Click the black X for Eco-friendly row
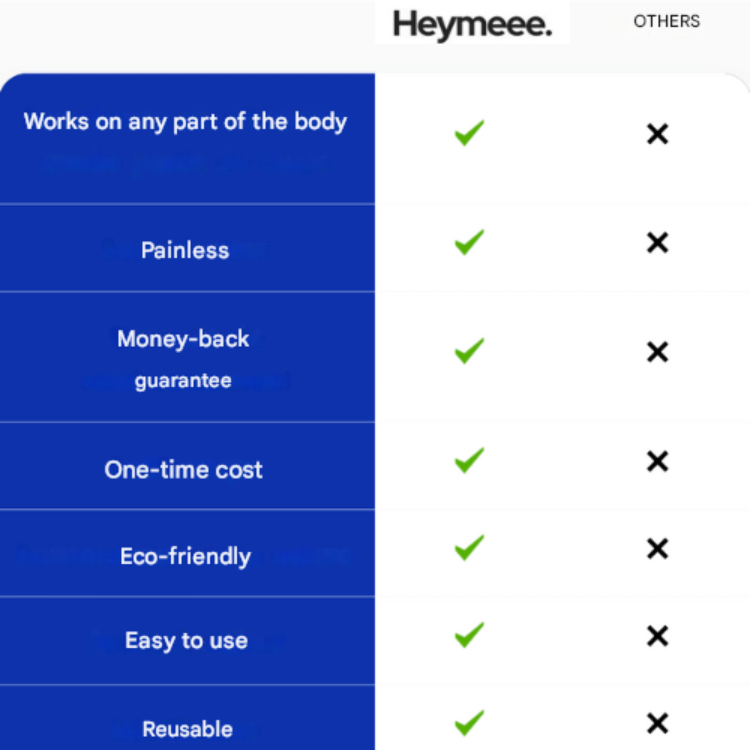The height and width of the screenshot is (750, 750). [x=657, y=549]
